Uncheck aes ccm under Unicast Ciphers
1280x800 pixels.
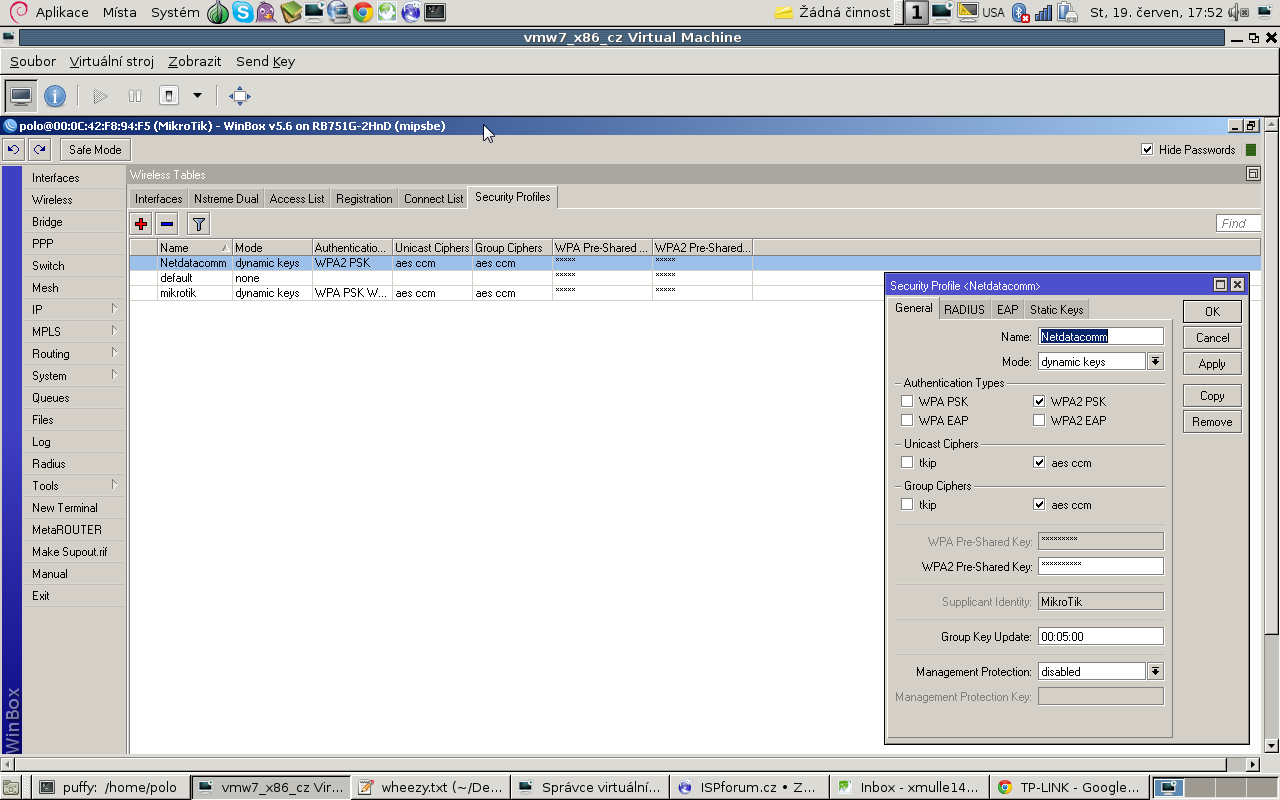coord(1039,463)
